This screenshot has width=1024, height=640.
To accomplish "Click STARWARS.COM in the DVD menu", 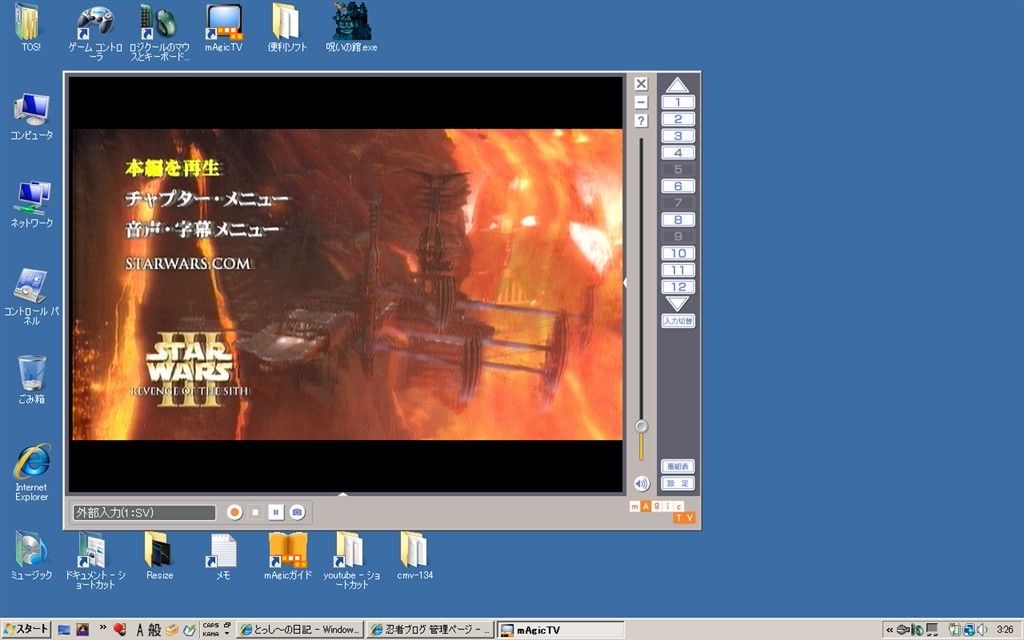I will click(x=187, y=264).
